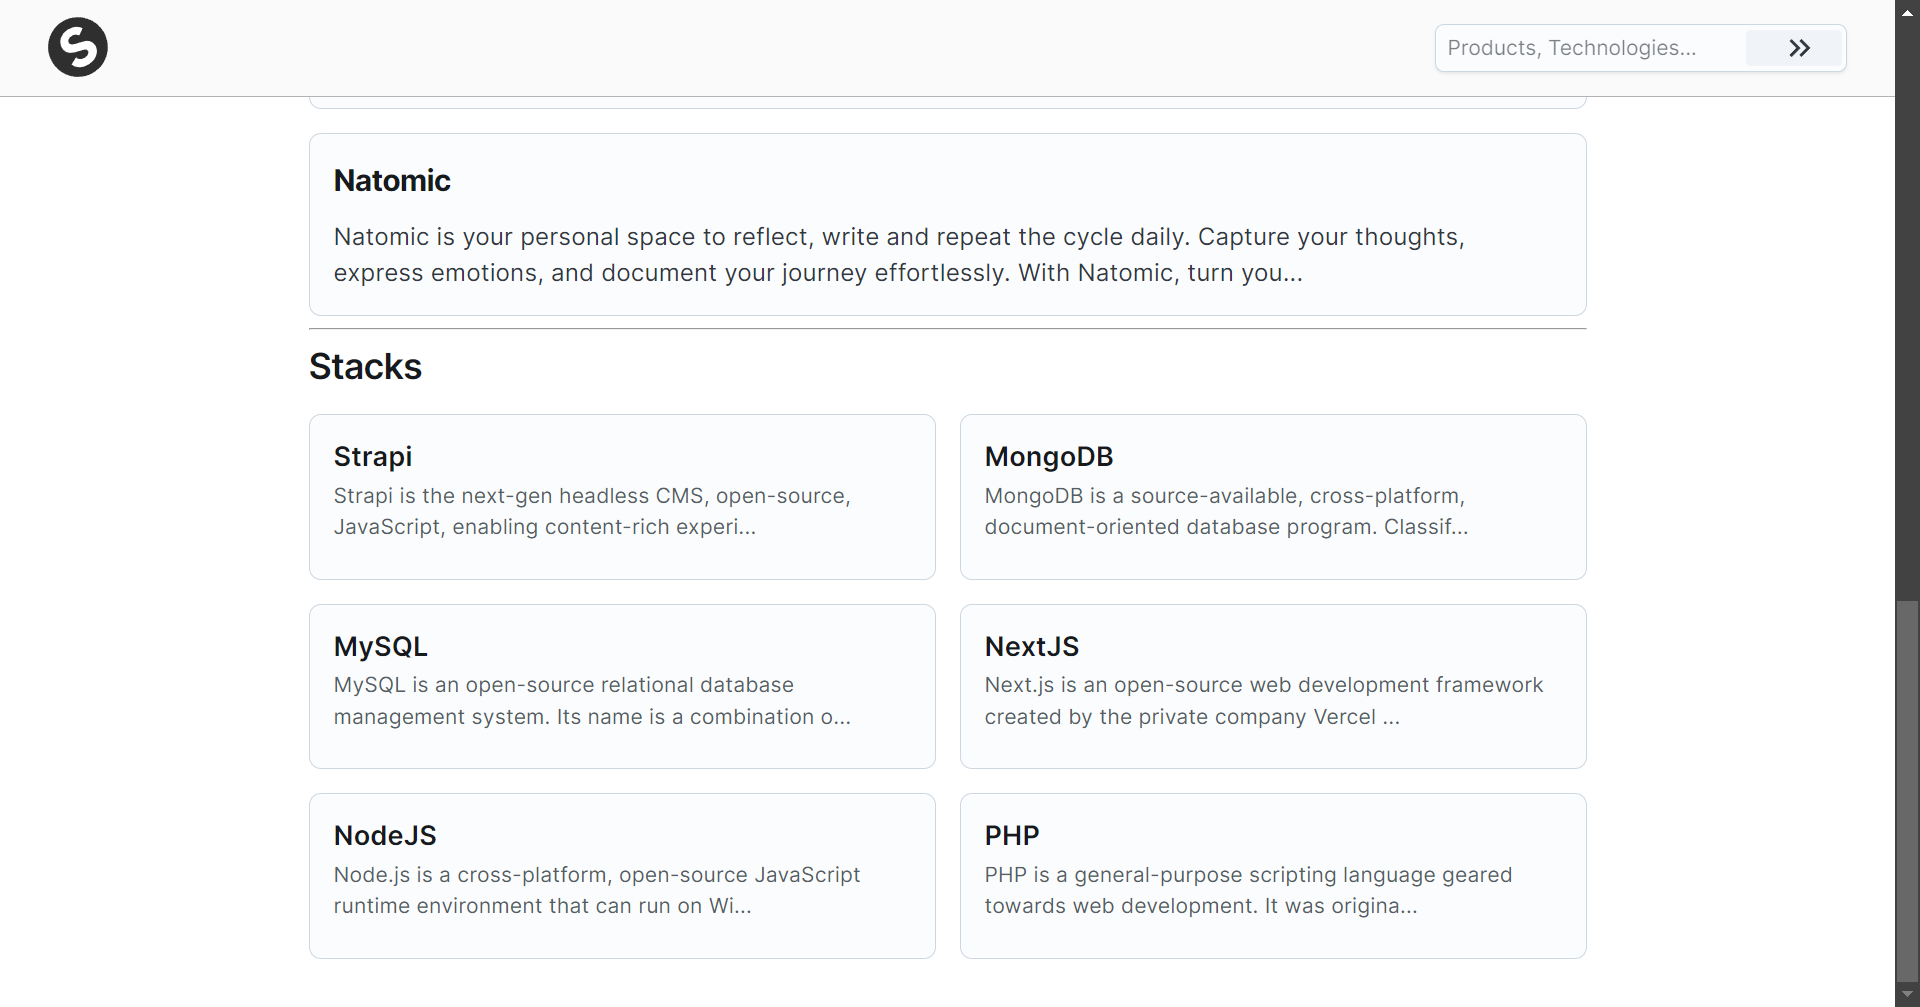Screen dimensions: 1920x1007
Task: Click the page scrollbar thumb
Action: point(1907,790)
